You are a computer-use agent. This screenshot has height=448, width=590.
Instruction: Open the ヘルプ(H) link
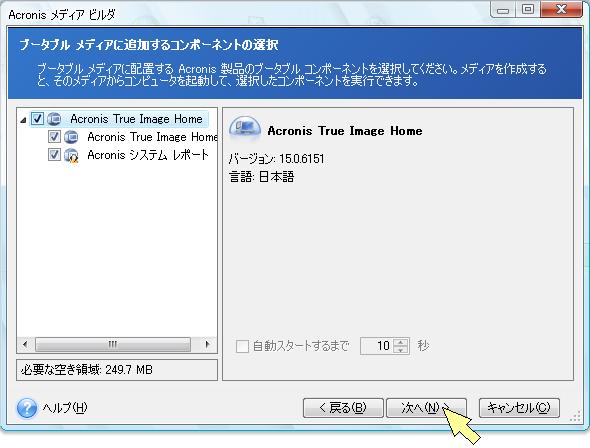click(x=65, y=408)
